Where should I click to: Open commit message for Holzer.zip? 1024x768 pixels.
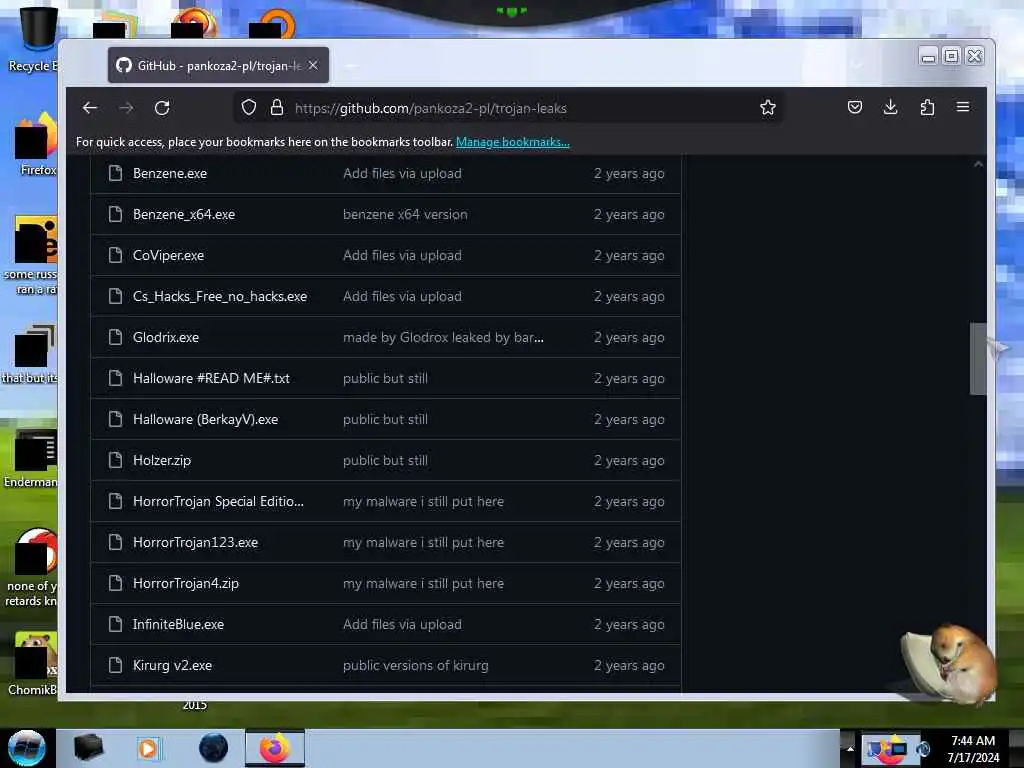pyautogui.click(x=385, y=461)
